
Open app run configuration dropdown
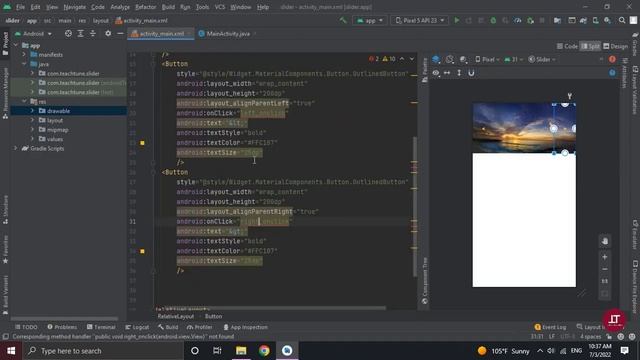tap(370, 20)
